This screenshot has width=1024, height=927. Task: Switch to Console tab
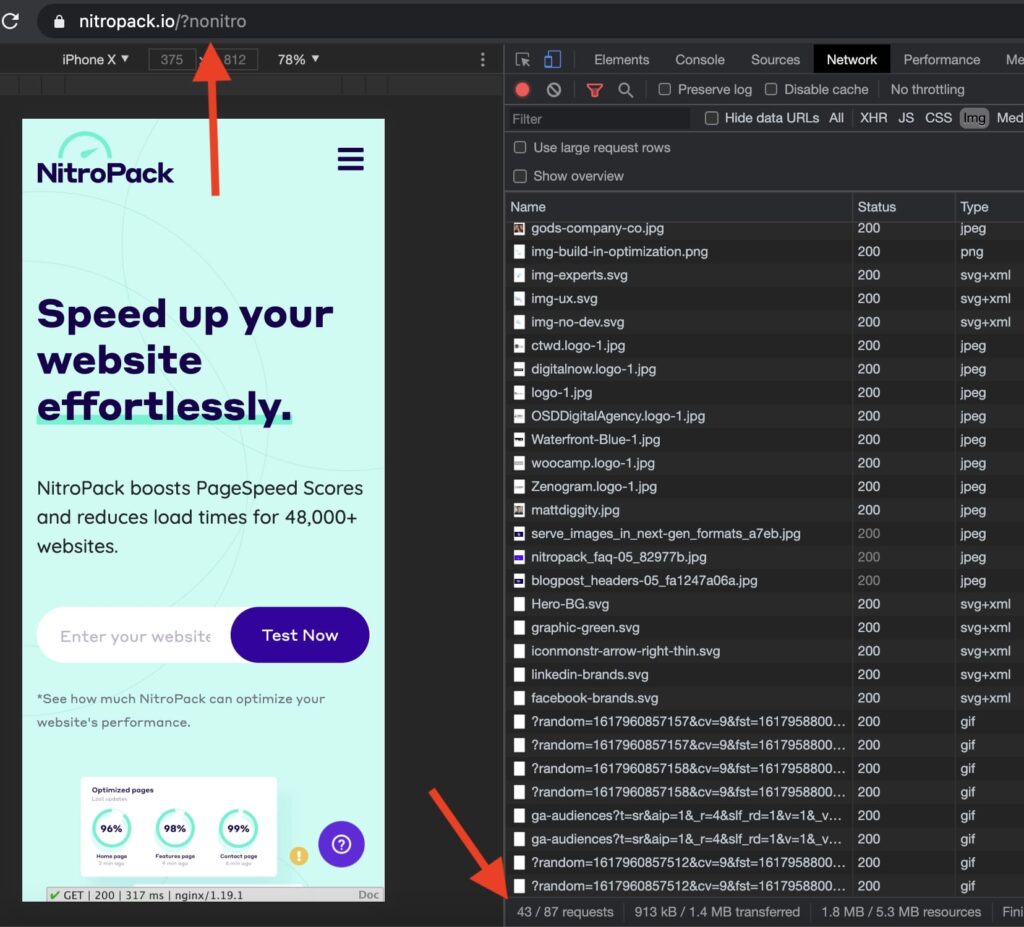click(x=699, y=59)
